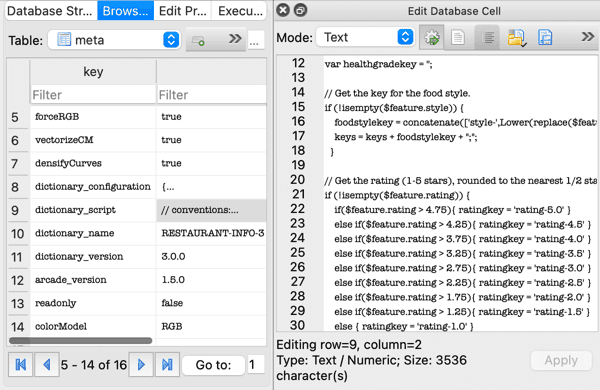Click the export to file icon

(545, 38)
